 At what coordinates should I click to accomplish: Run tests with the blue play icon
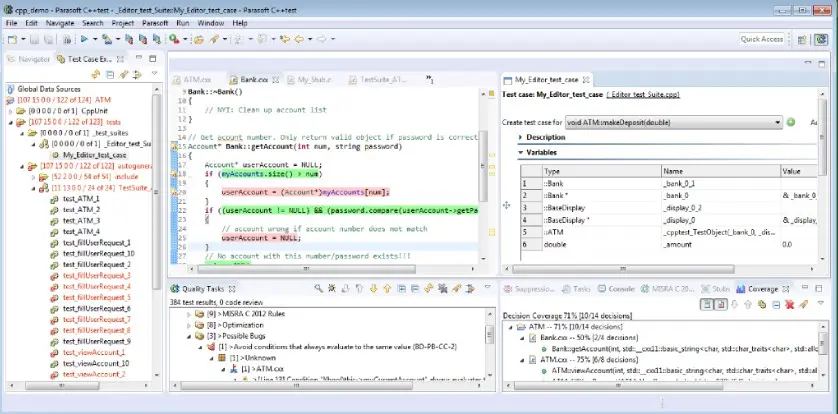pyautogui.click(x=84, y=39)
